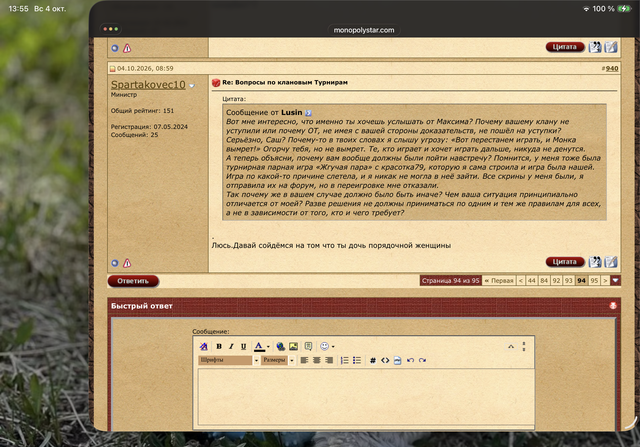This screenshot has width=640, height=447.
Task: Open the #940 post permalink
Action: tap(611, 68)
